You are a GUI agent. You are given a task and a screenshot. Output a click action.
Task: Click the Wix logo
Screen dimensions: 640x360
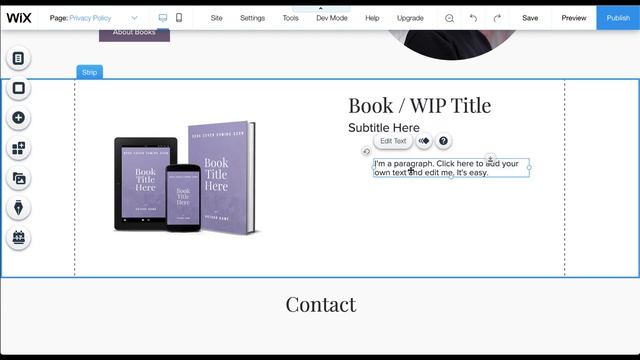pyautogui.click(x=19, y=18)
